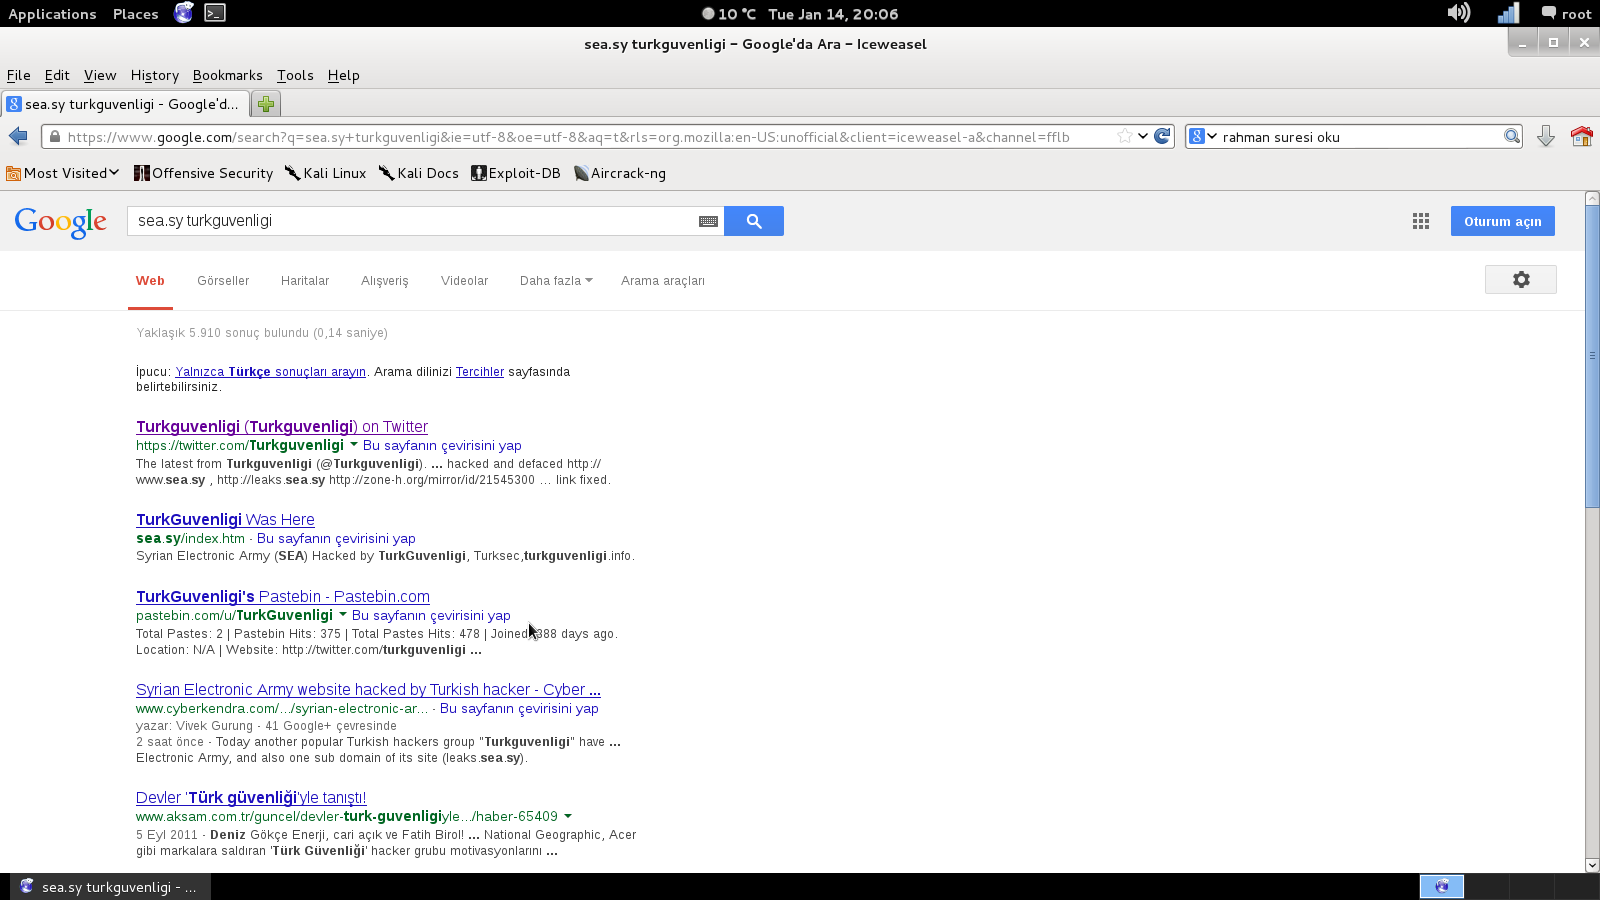The width and height of the screenshot is (1600, 900).
Task: Open Exploit-DB bookmark
Action: click(516, 173)
